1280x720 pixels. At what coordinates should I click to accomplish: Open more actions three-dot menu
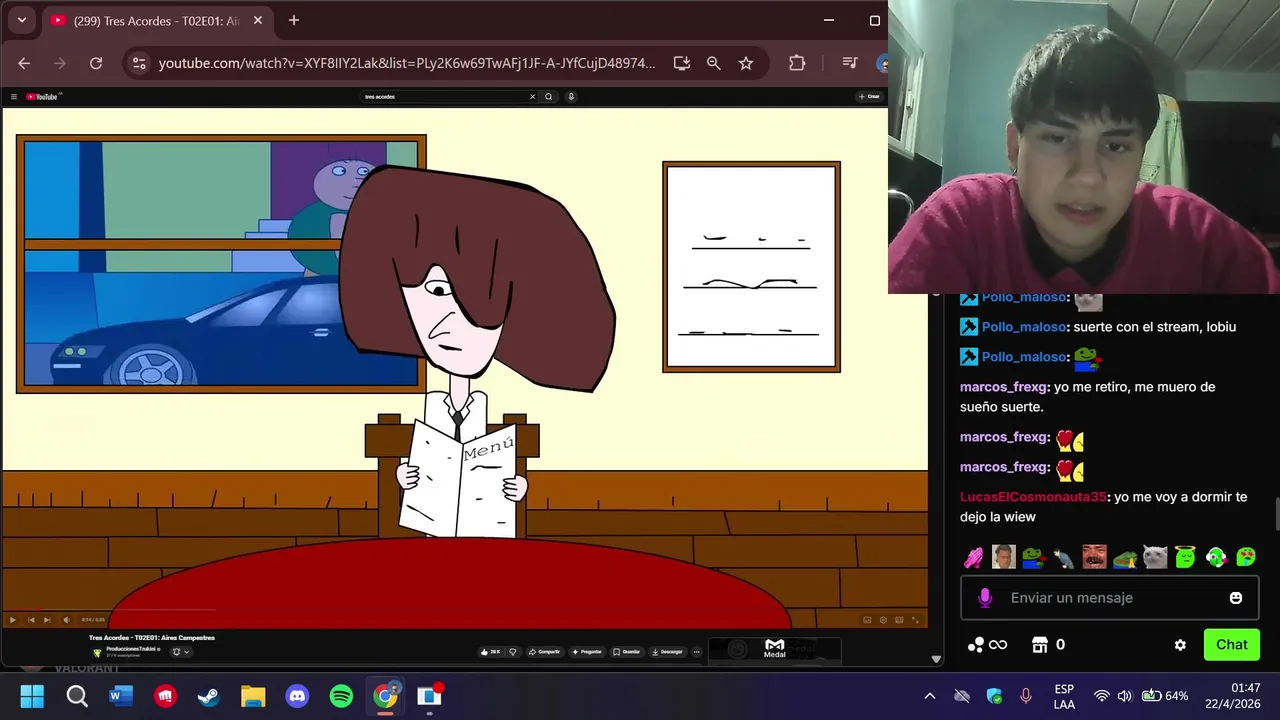point(697,652)
